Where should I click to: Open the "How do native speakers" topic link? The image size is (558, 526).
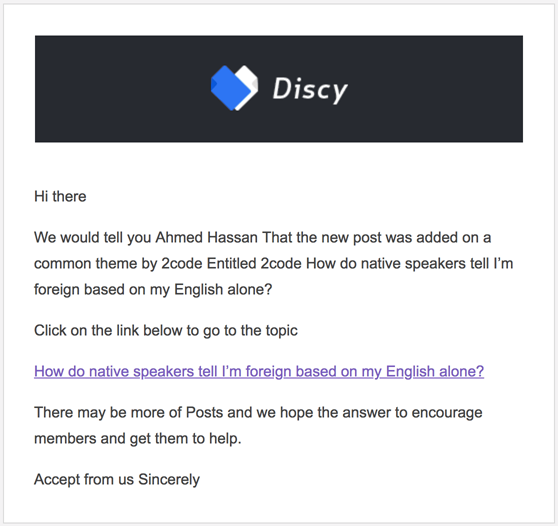point(259,372)
